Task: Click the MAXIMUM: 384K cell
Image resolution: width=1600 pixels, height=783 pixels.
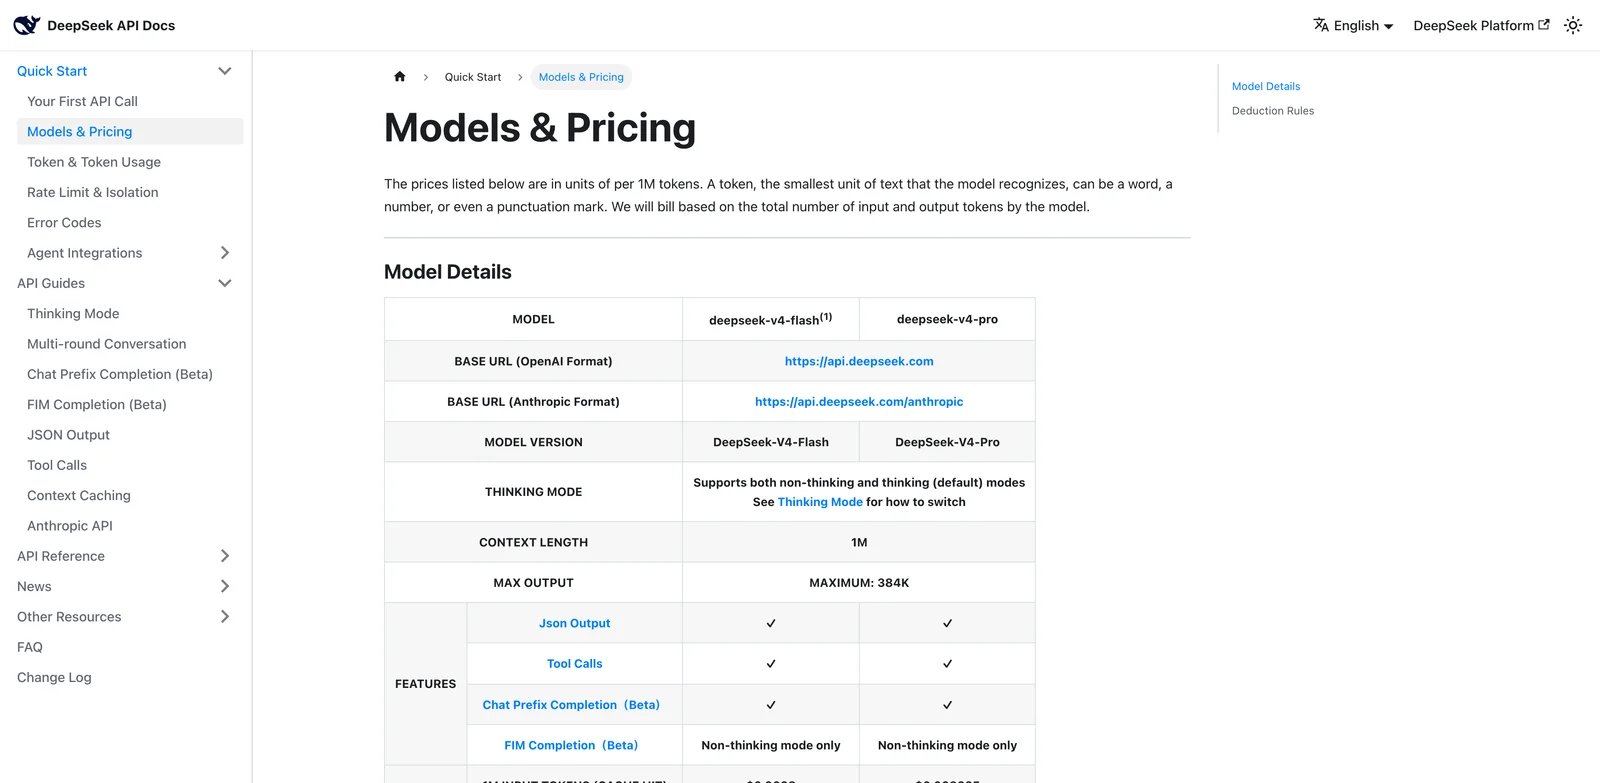Action: (859, 582)
